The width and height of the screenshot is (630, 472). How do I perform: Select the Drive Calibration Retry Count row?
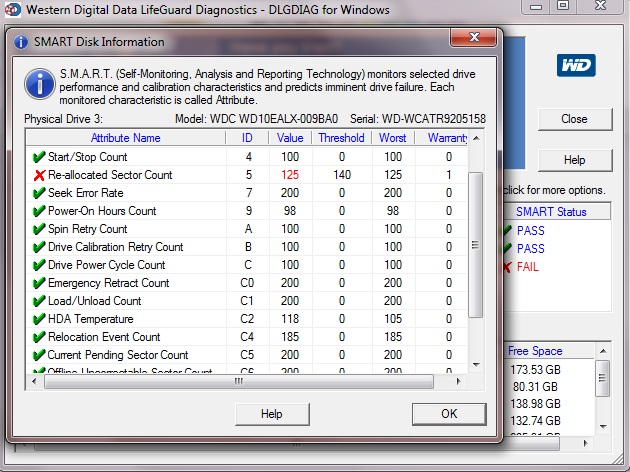(x=247, y=247)
